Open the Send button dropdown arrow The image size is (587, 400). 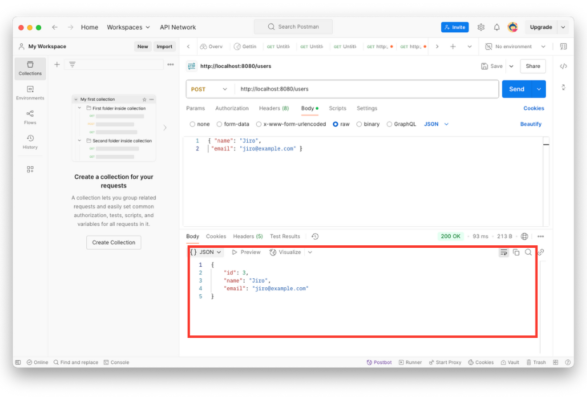pos(539,89)
